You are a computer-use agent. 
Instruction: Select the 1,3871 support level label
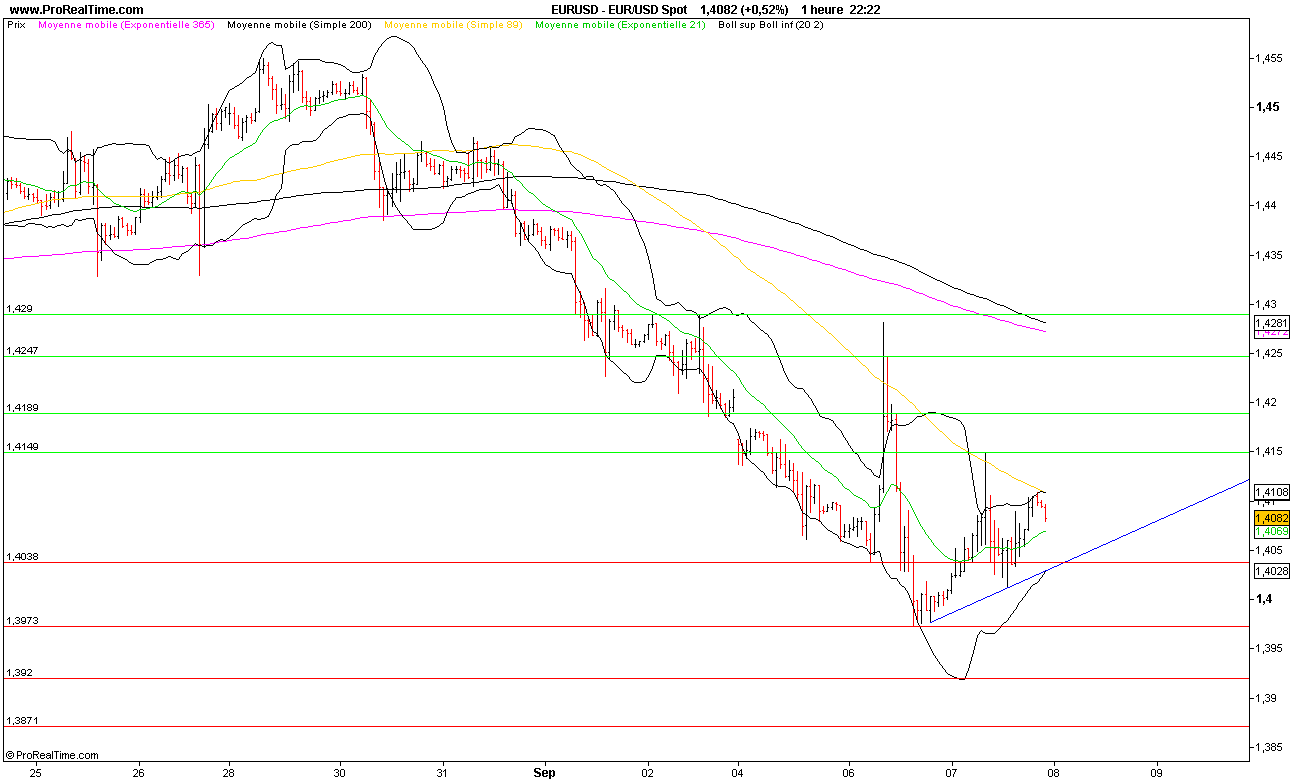coord(23,721)
